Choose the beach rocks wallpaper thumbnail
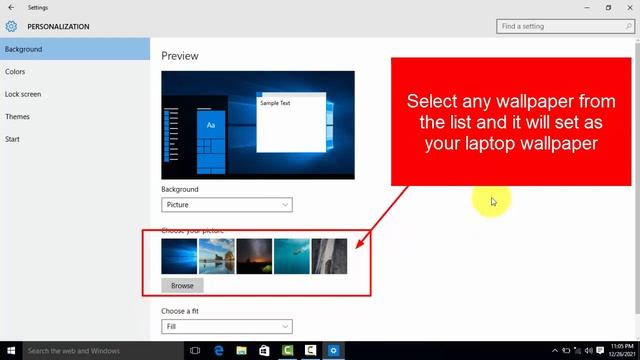 pyautogui.click(x=217, y=256)
